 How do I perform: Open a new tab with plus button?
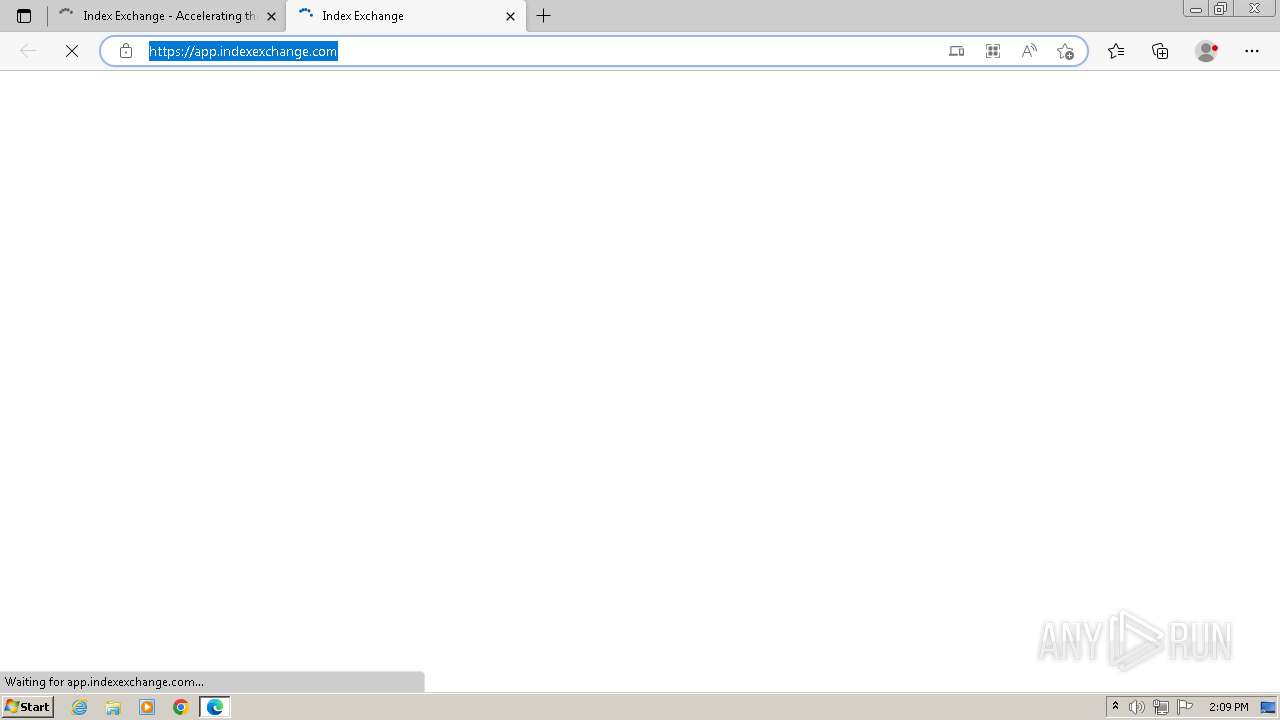544,16
